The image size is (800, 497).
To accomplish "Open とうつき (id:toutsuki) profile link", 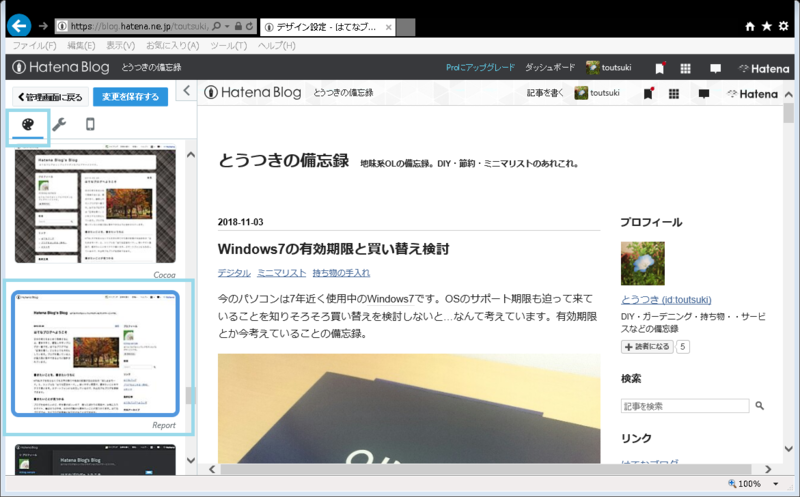I will (666, 300).
